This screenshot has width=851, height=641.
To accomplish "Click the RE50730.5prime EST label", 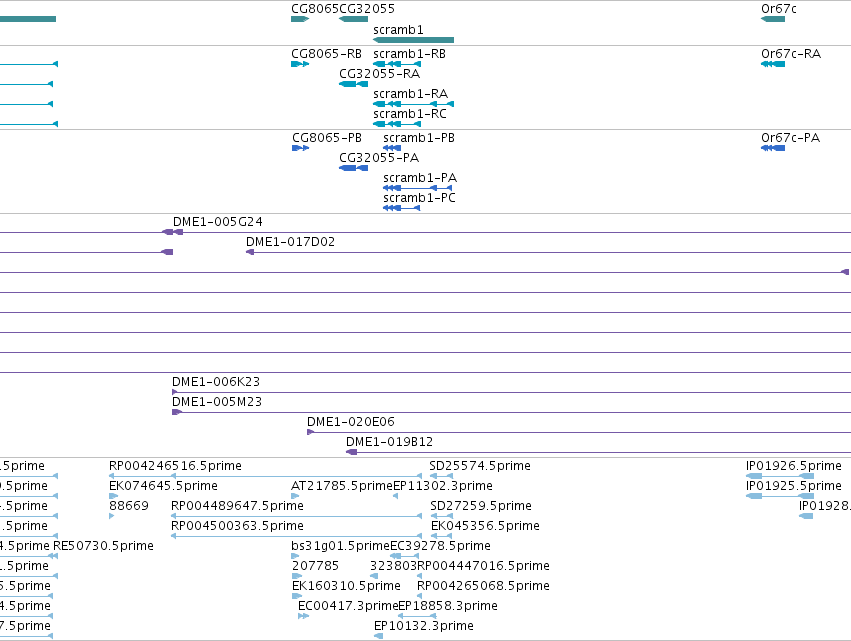I will (x=103, y=546).
